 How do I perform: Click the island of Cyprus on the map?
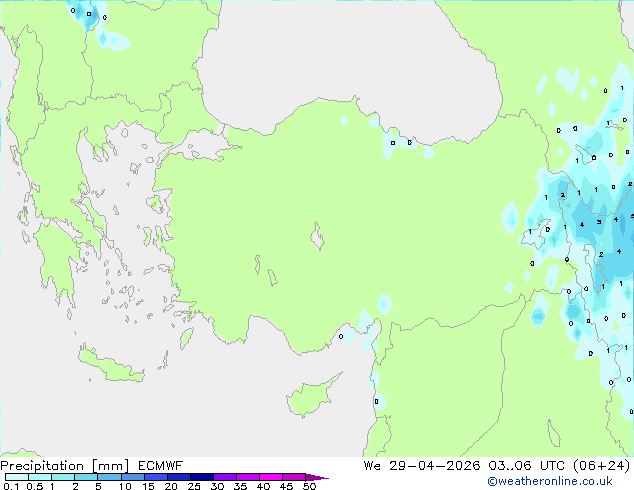[309, 397]
